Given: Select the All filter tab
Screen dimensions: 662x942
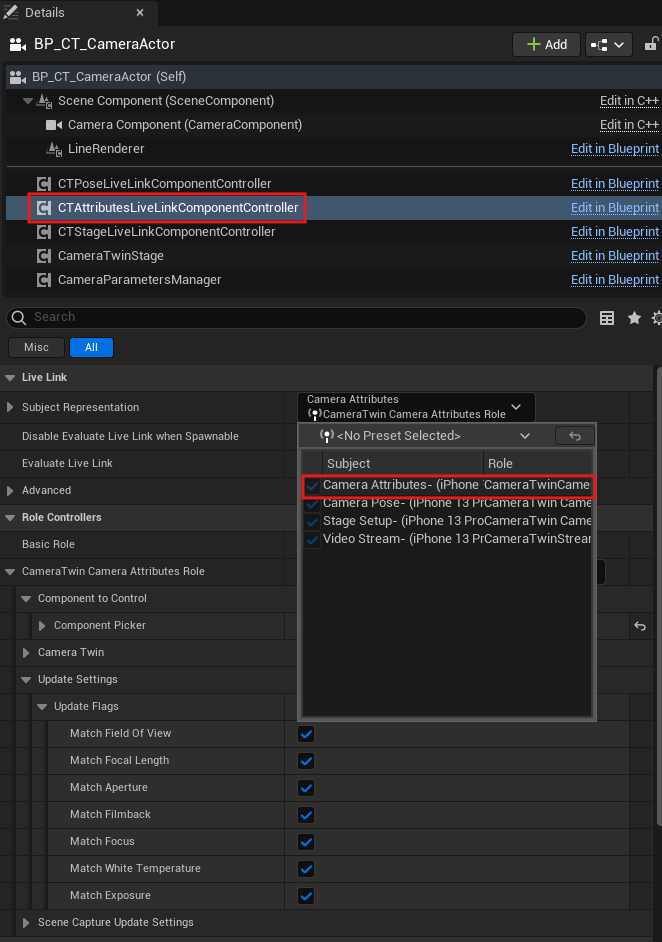Looking at the screenshot, I should coord(91,348).
